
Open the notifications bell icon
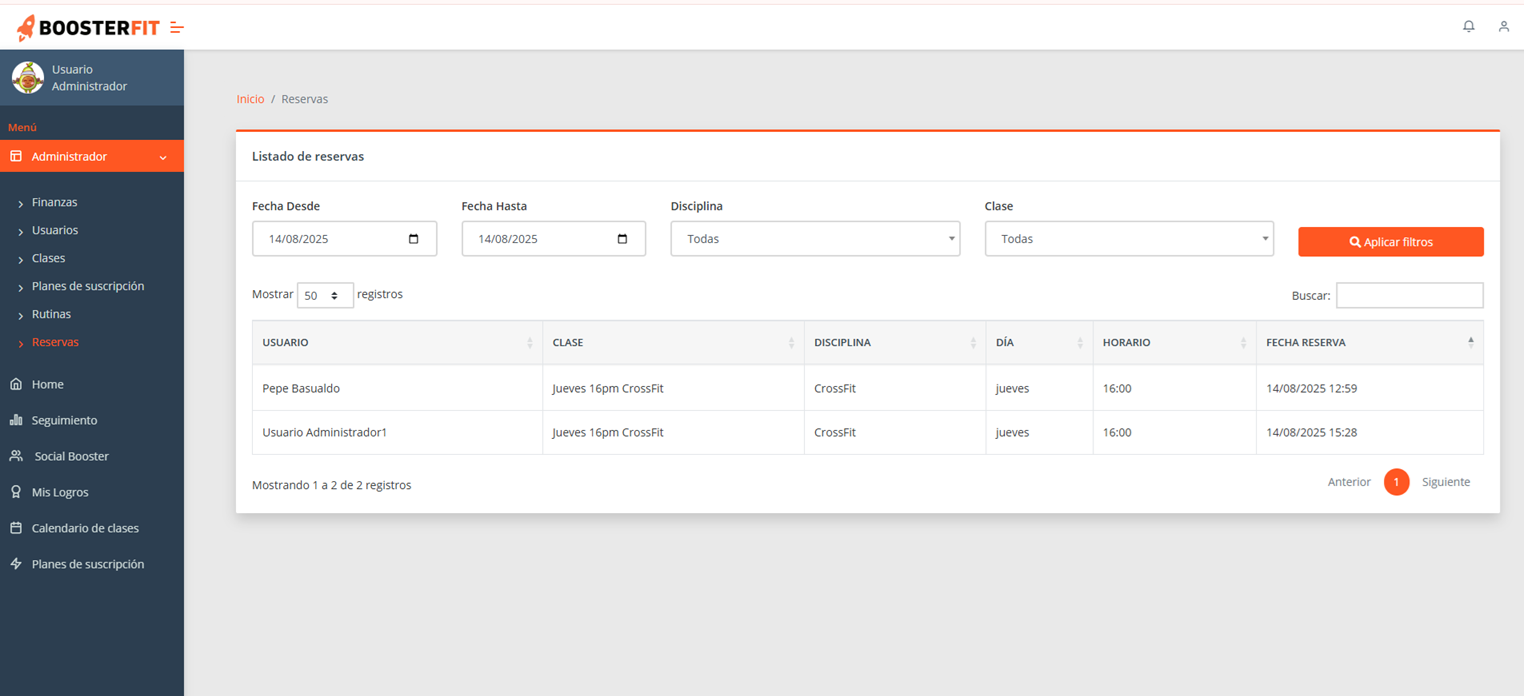click(x=1469, y=26)
